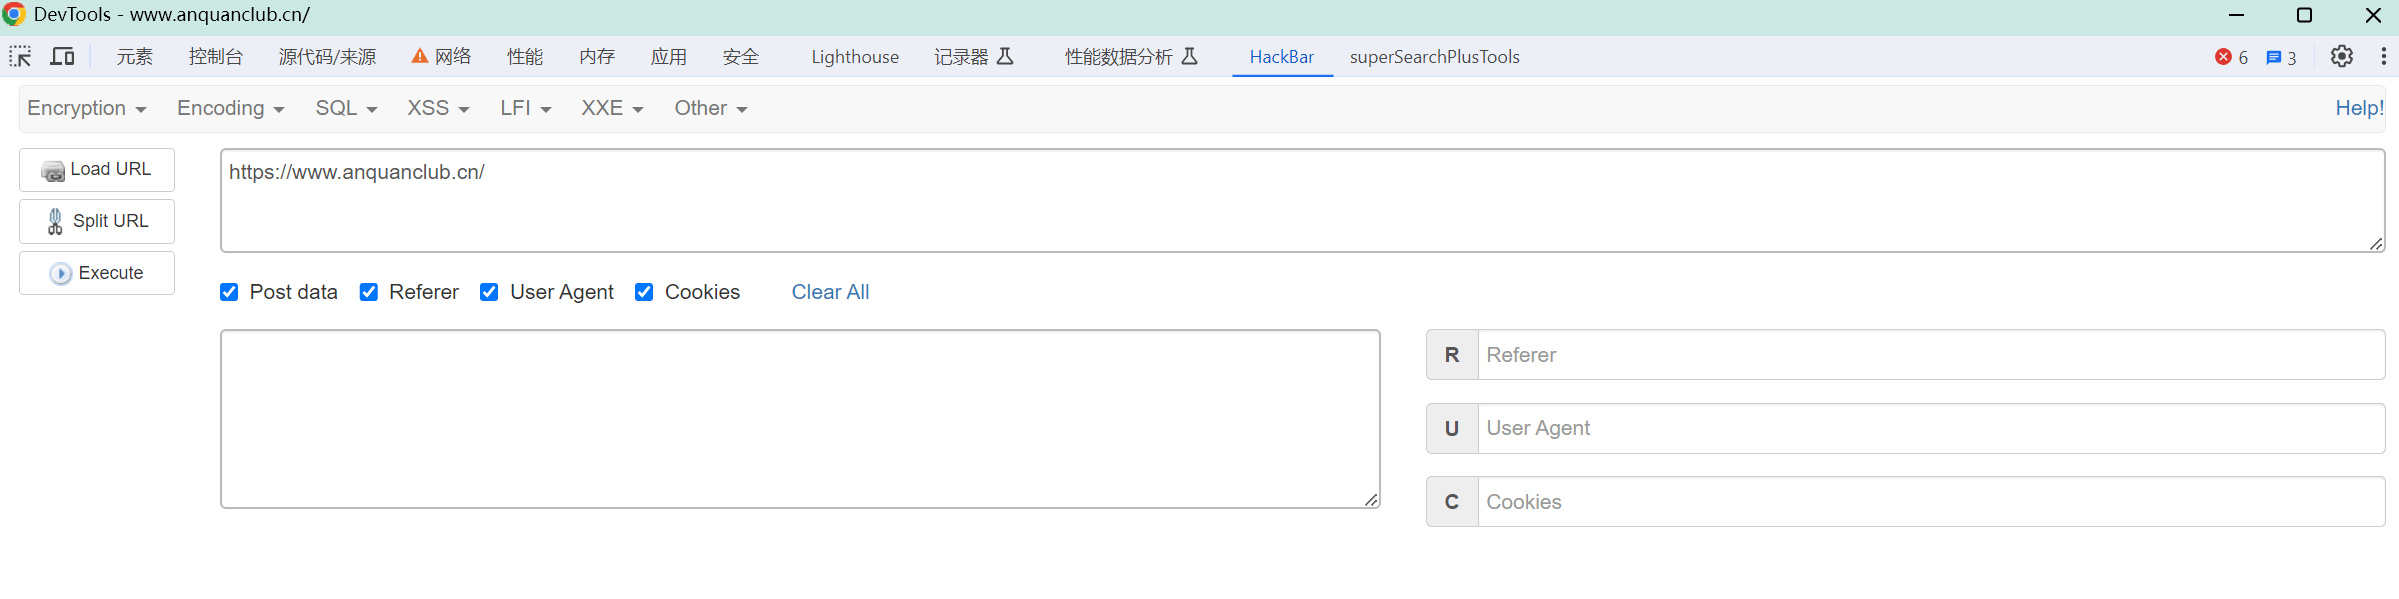Image resolution: width=2399 pixels, height=599 pixels.
Task: Click the Clear All link
Action: pos(830,292)
